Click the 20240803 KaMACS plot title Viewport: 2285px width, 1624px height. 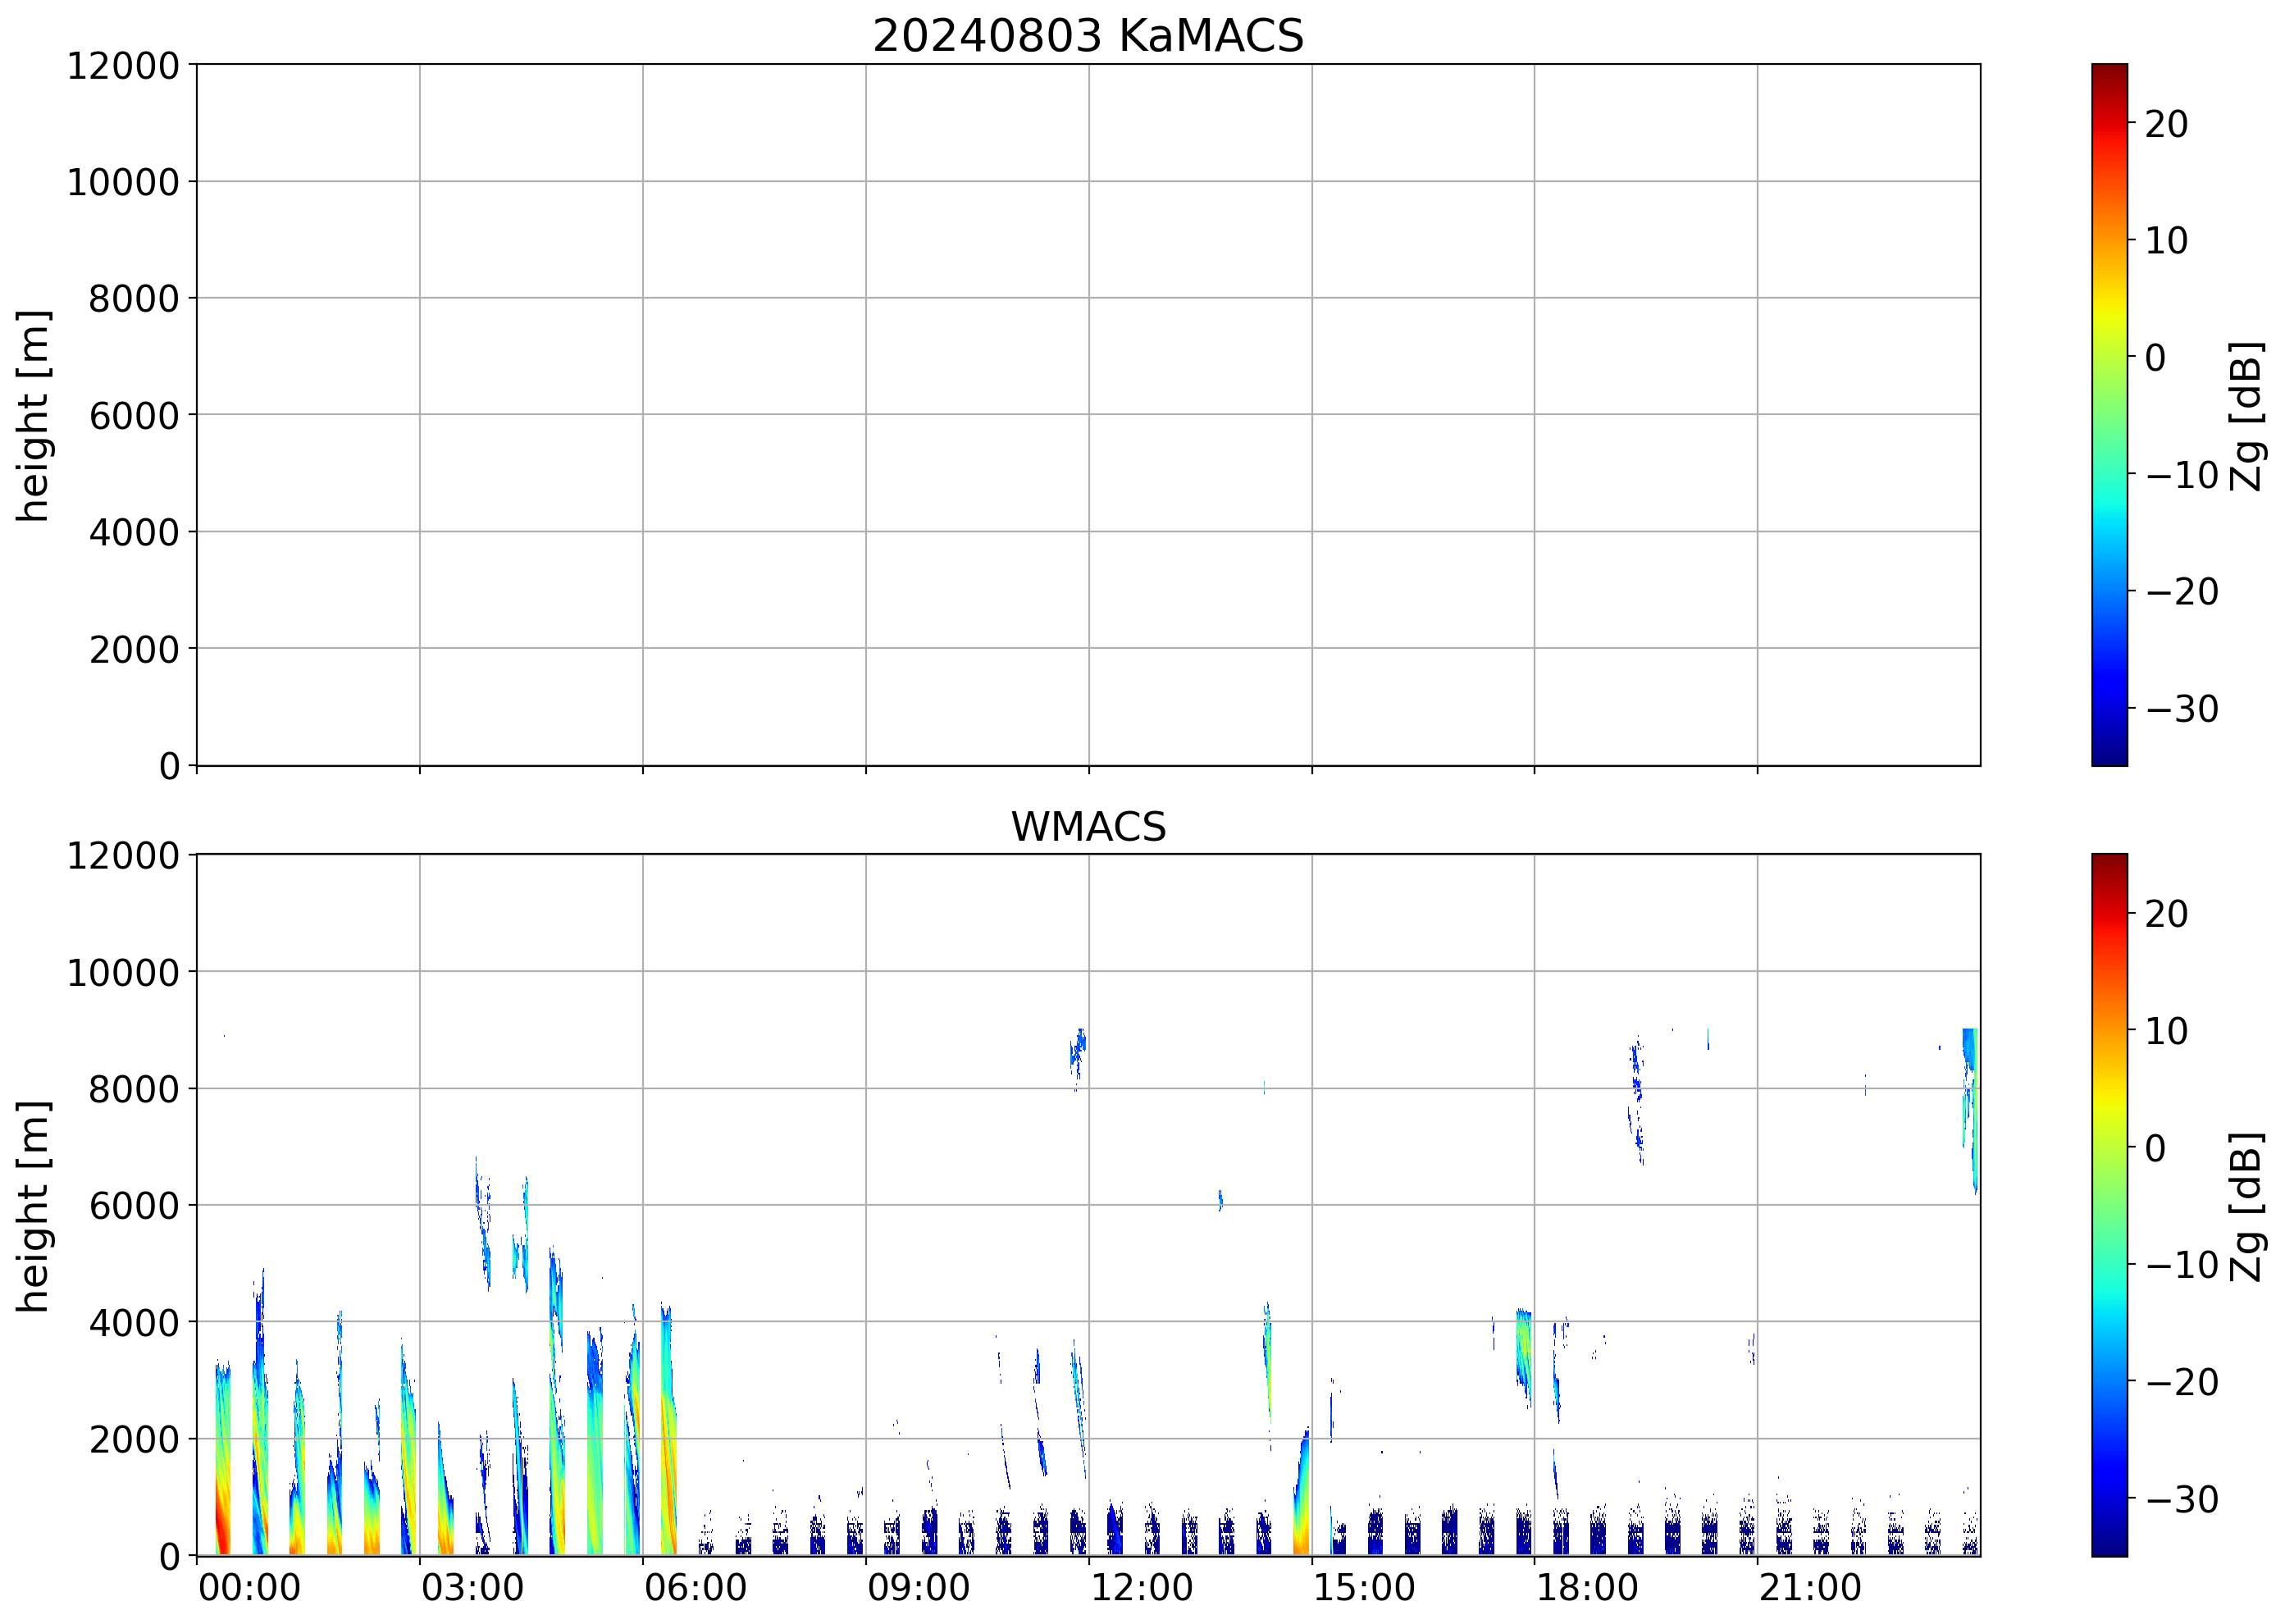[x=1088, y=37]
